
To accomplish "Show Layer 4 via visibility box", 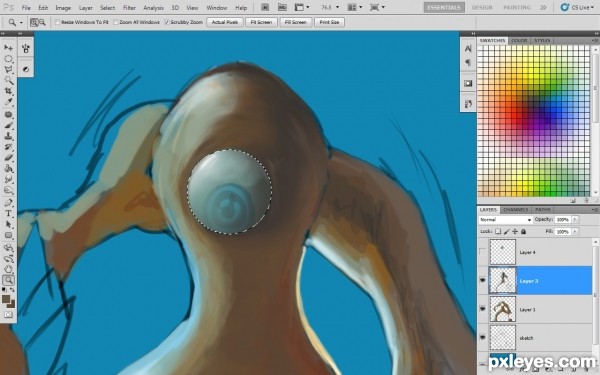I will [x=483, y=252].
